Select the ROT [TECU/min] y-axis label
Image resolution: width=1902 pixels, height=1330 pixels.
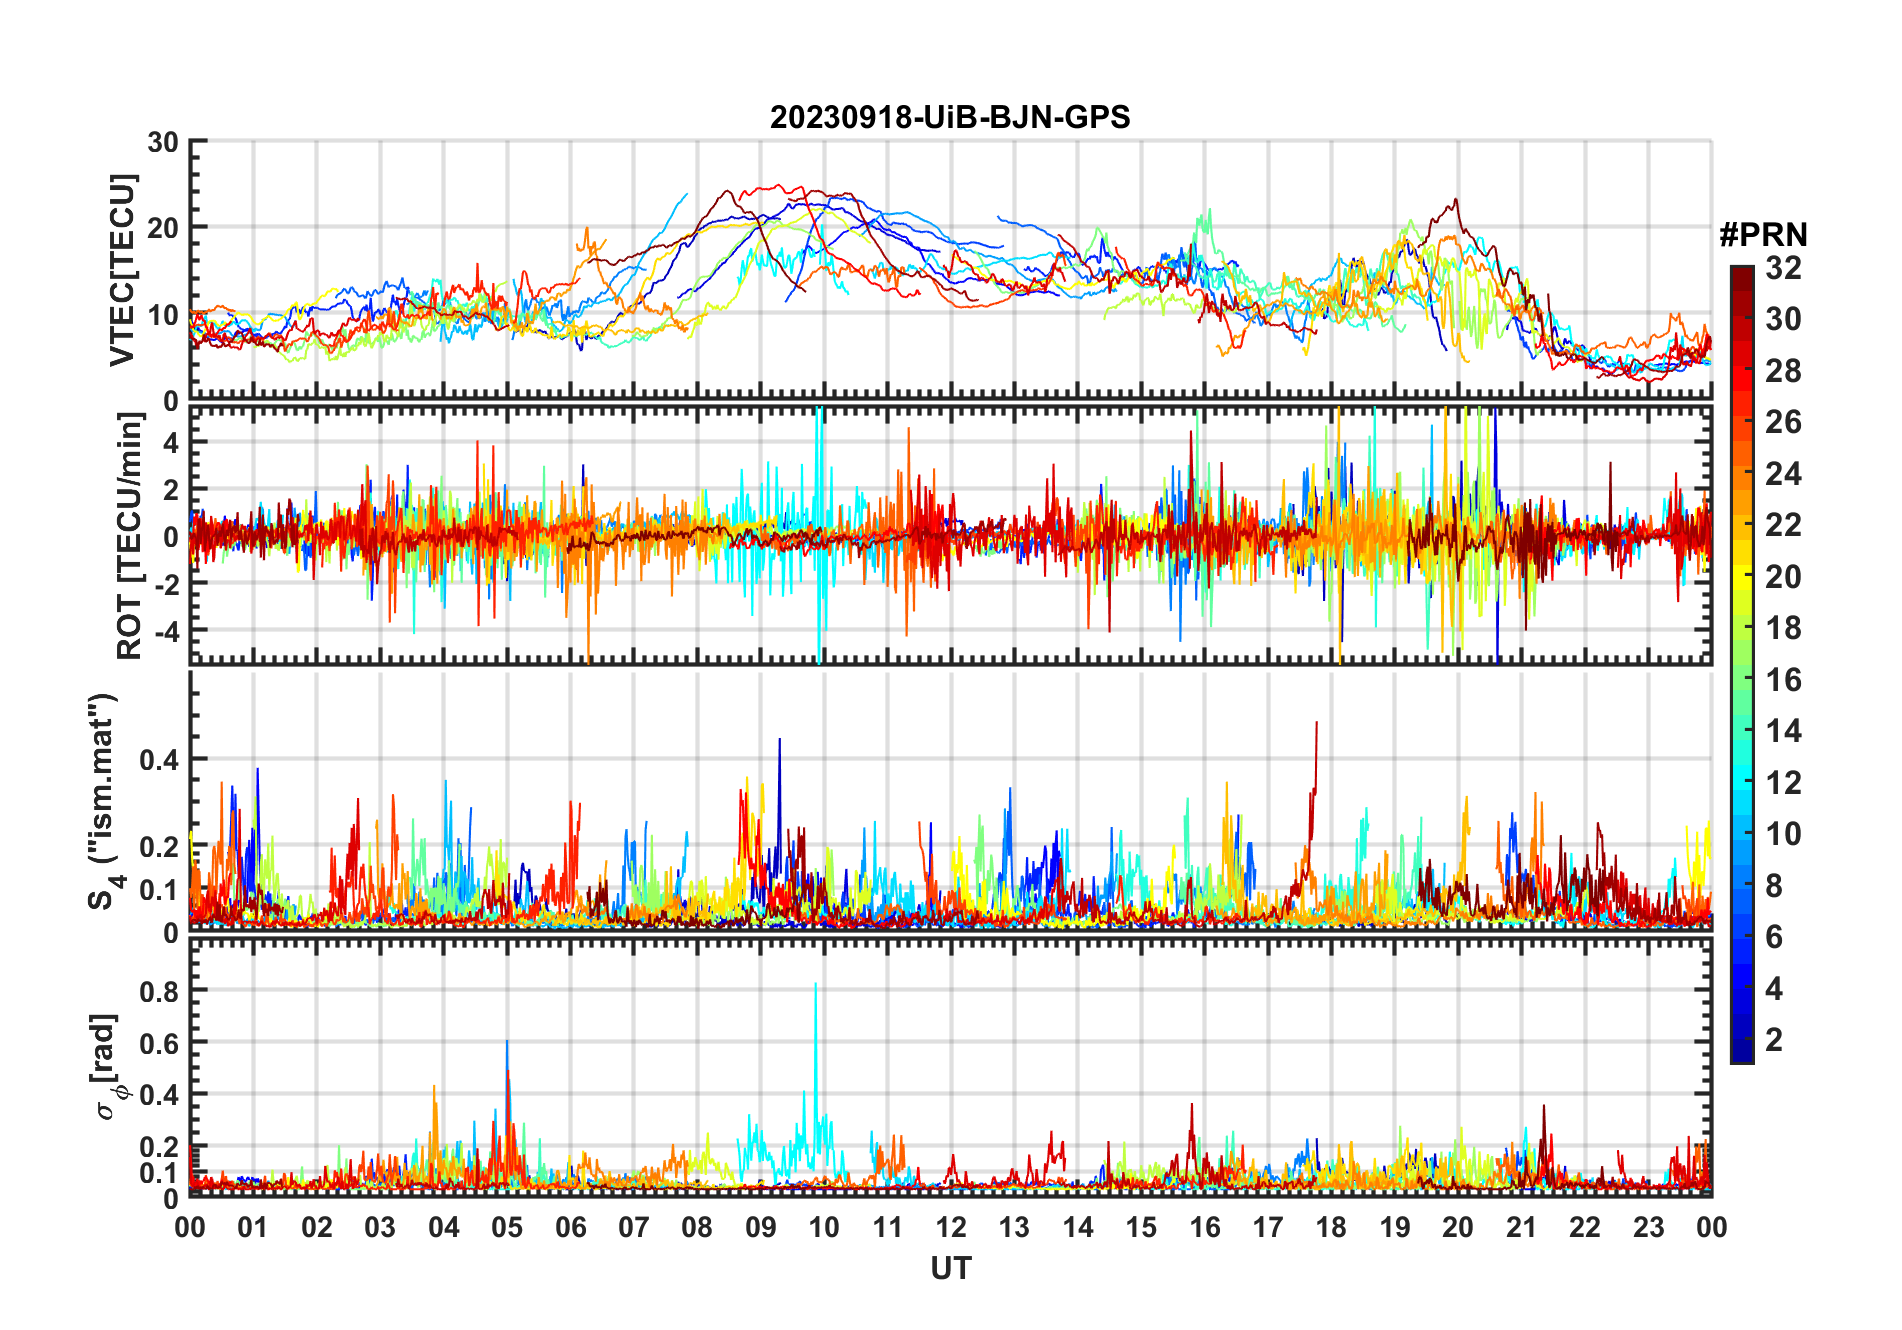tap(130, 536)
